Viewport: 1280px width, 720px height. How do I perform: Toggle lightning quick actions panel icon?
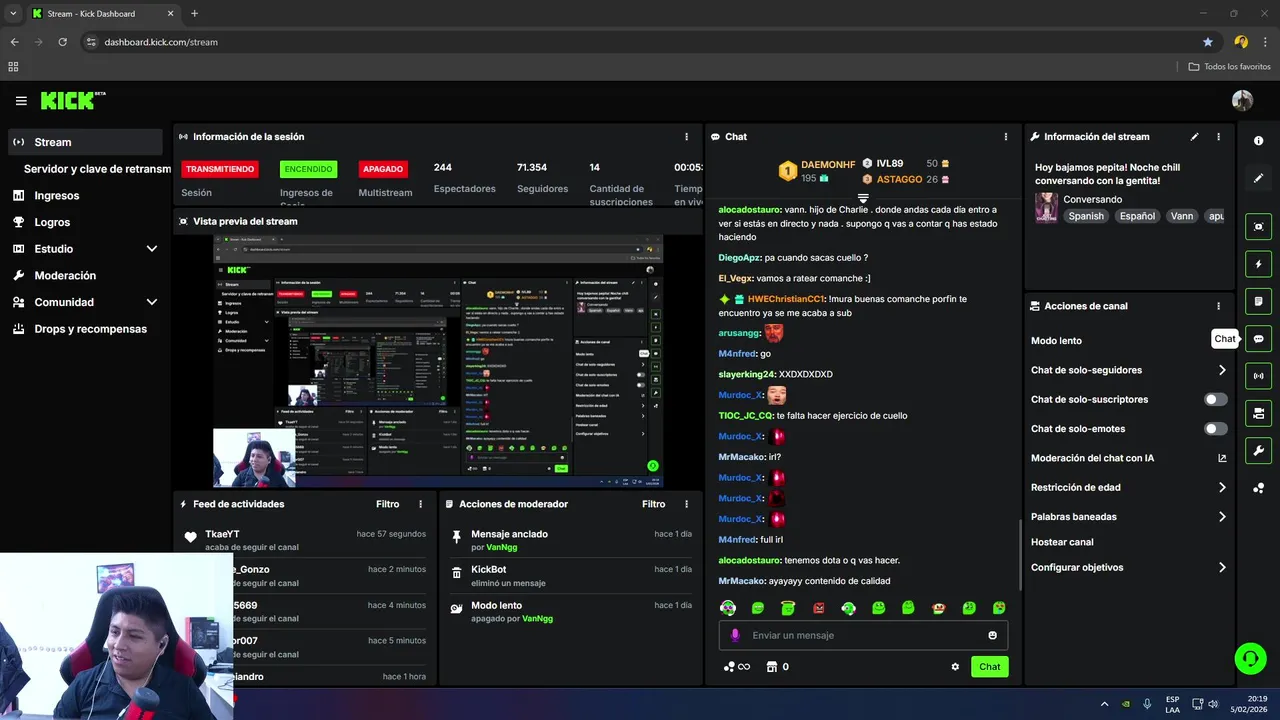pos(1258,264)
